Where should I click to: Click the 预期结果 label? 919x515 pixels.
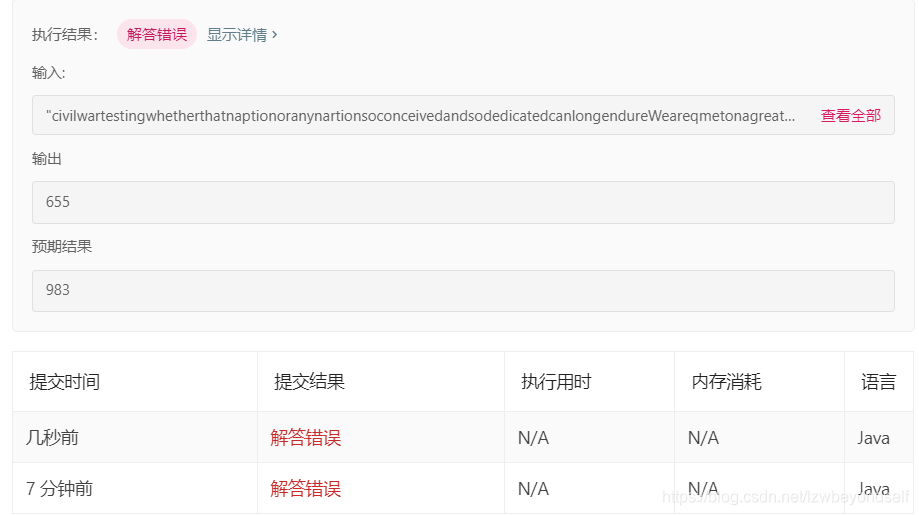pos(62,247)
